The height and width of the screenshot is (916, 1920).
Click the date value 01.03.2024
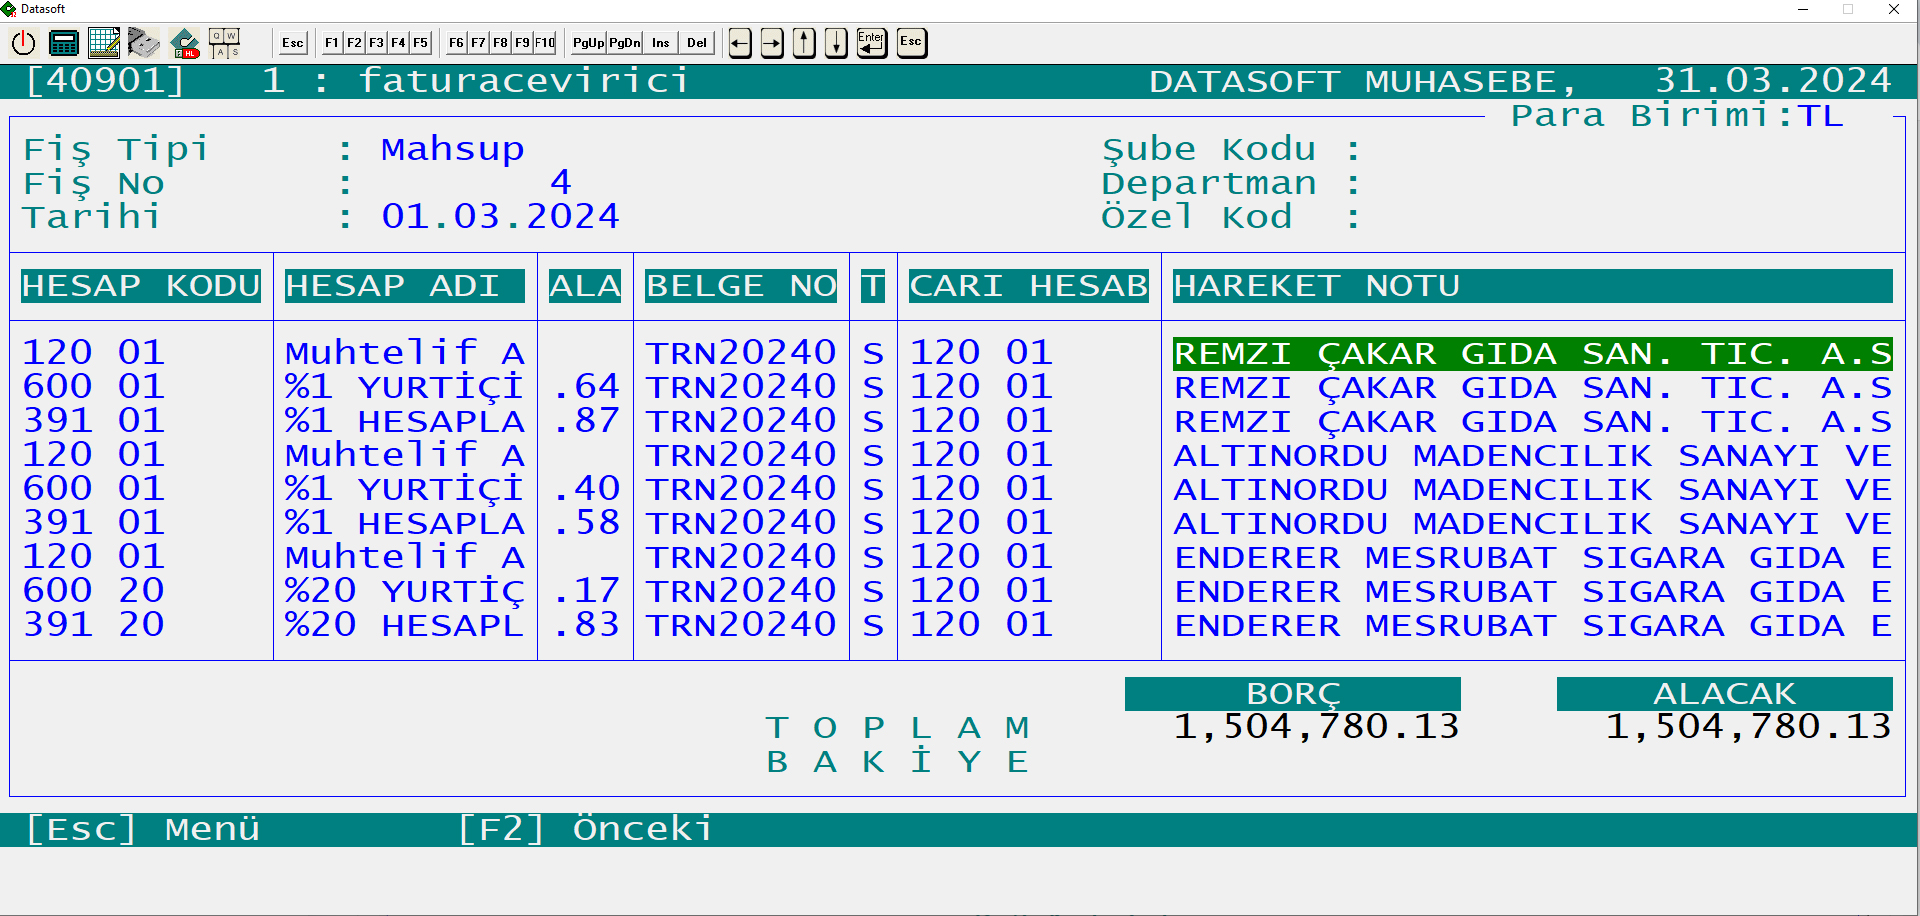[x=500, y=217]
